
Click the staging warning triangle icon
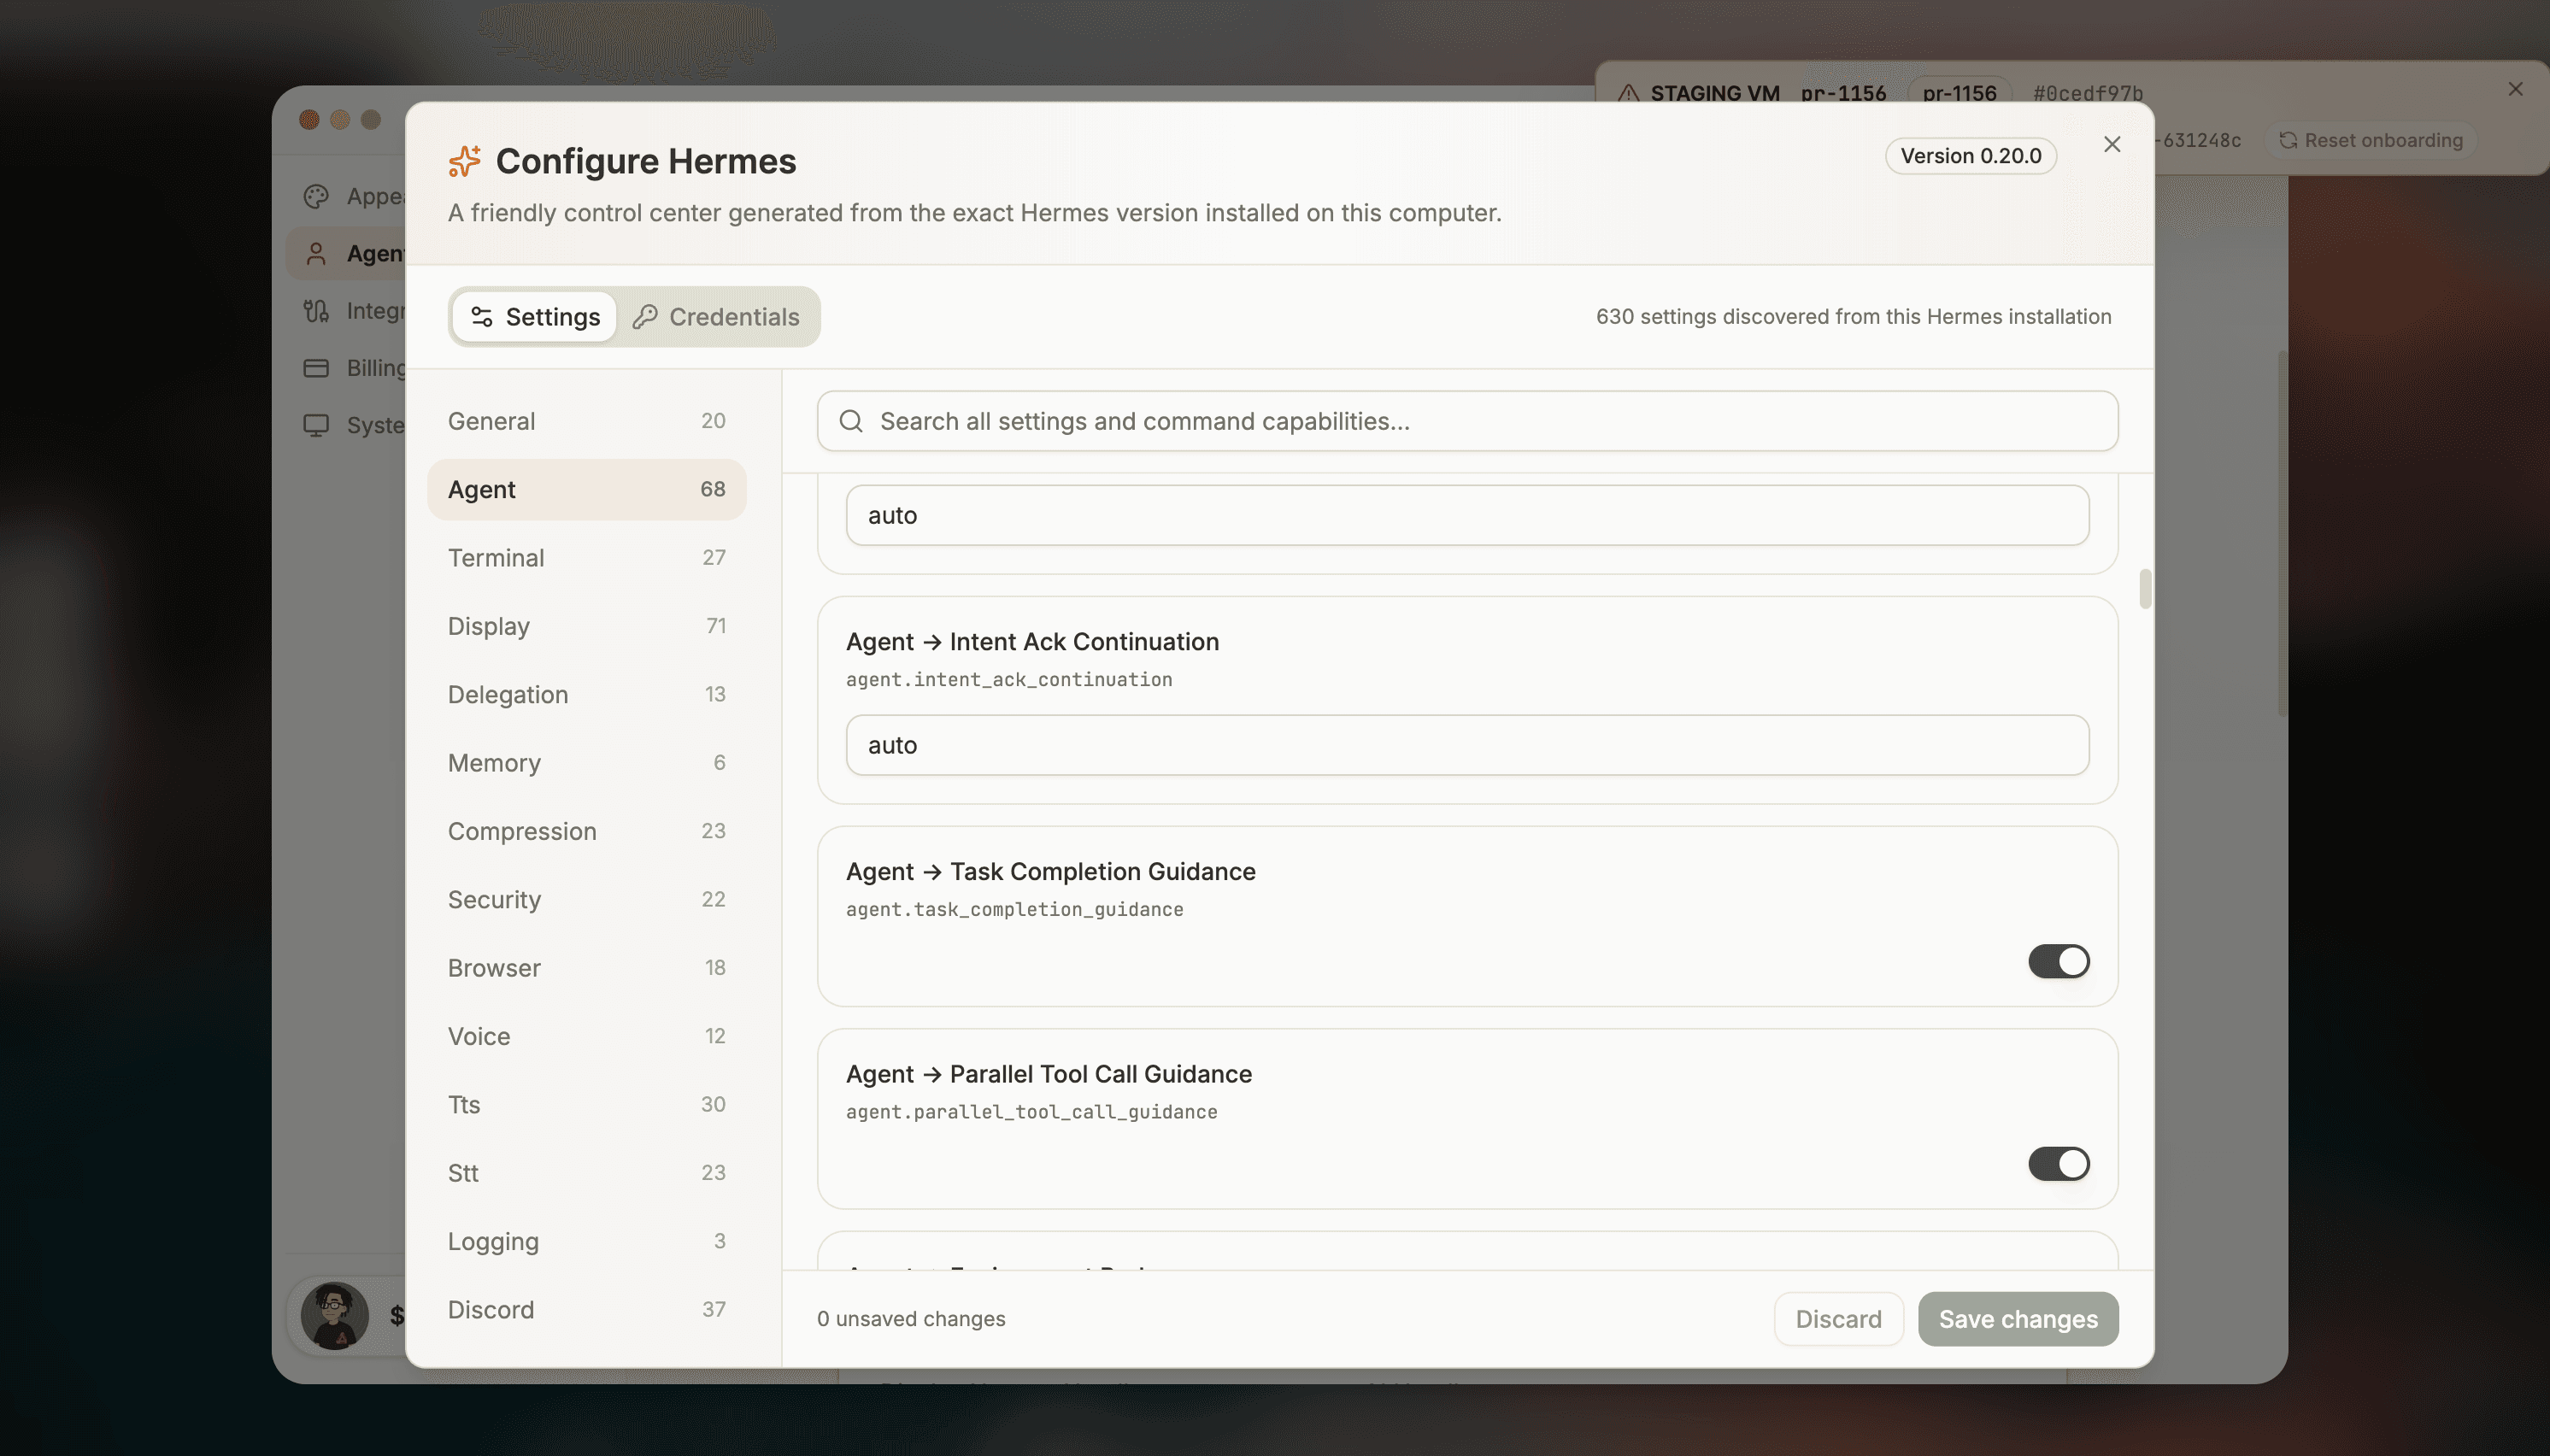1628,93
